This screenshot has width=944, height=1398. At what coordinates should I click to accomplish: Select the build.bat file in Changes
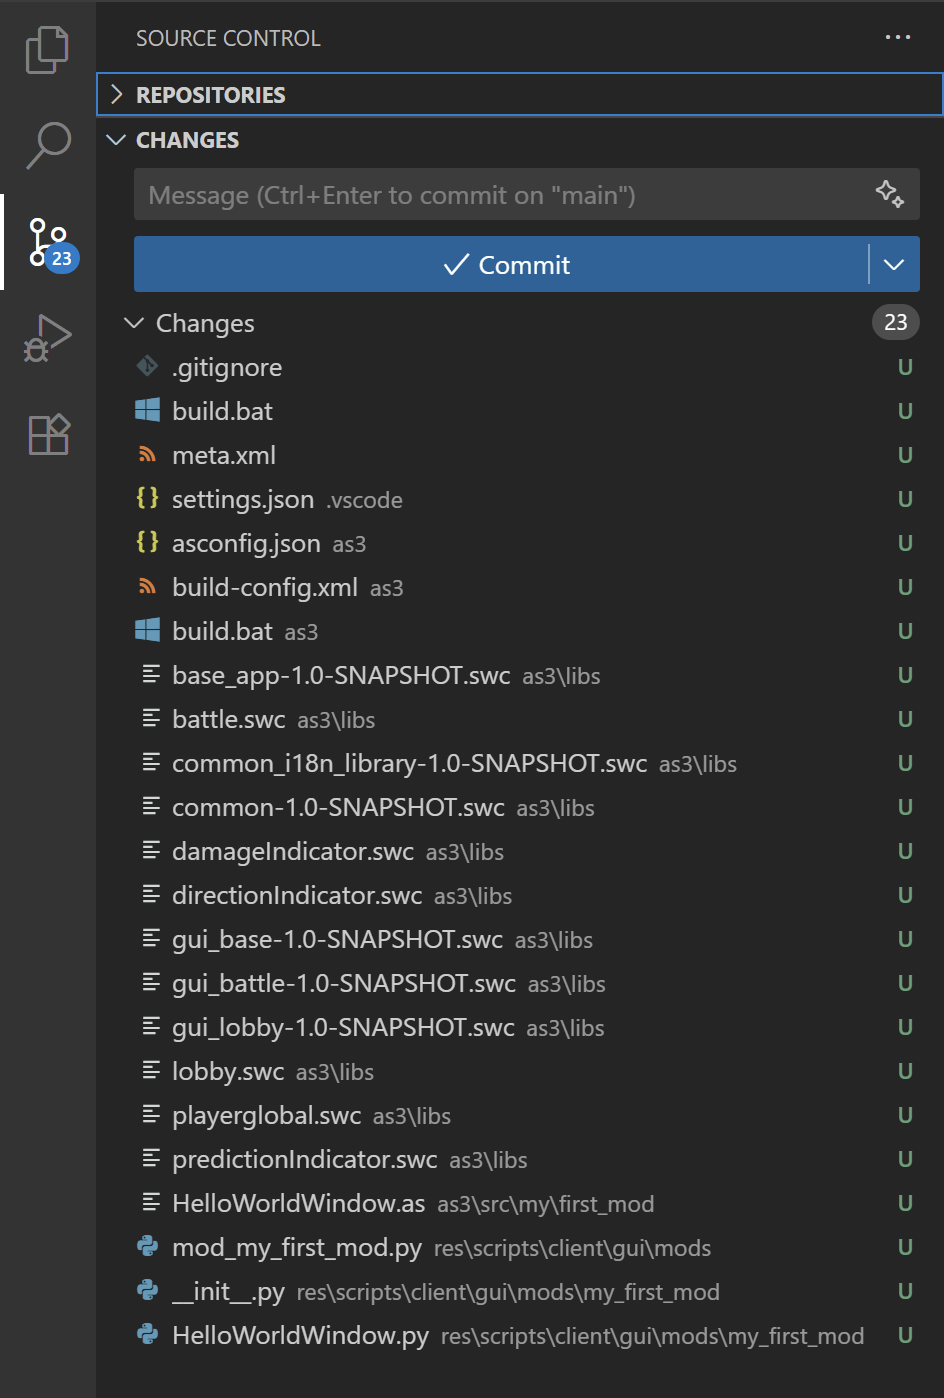click(x=222, y=410)
